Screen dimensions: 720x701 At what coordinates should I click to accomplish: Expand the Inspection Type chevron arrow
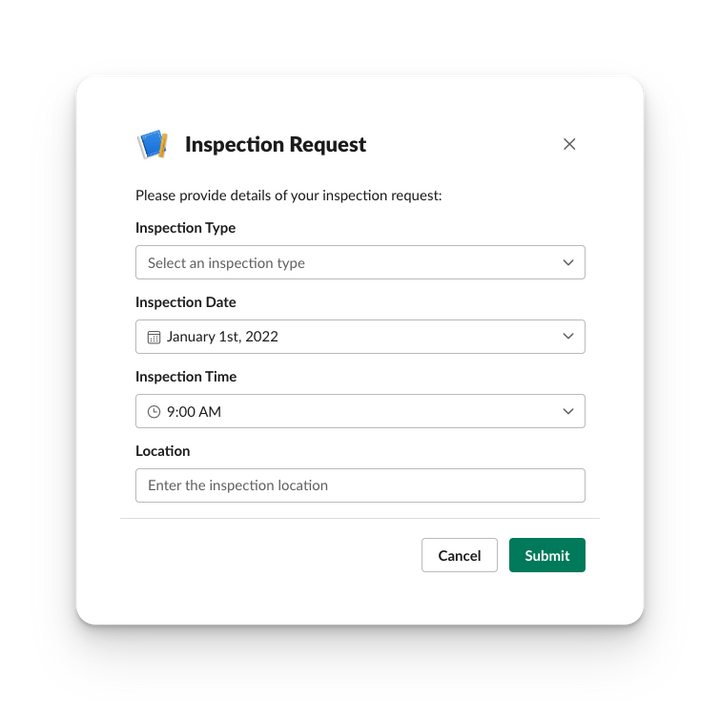coord(568,263)
